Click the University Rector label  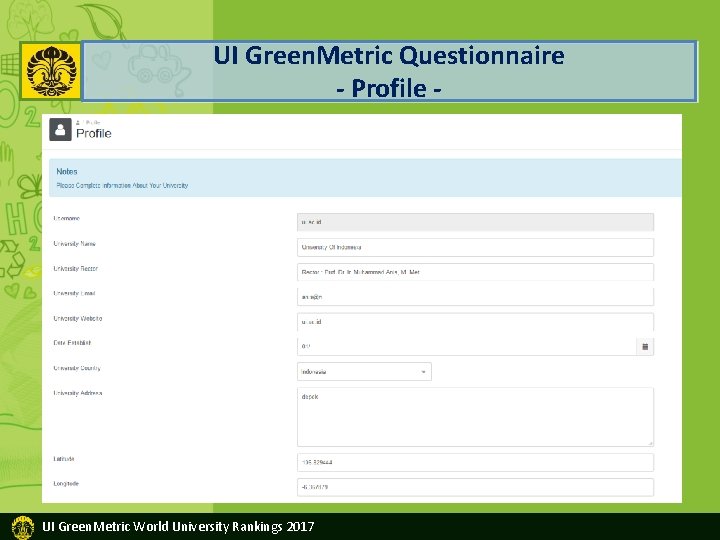(76, 269)
